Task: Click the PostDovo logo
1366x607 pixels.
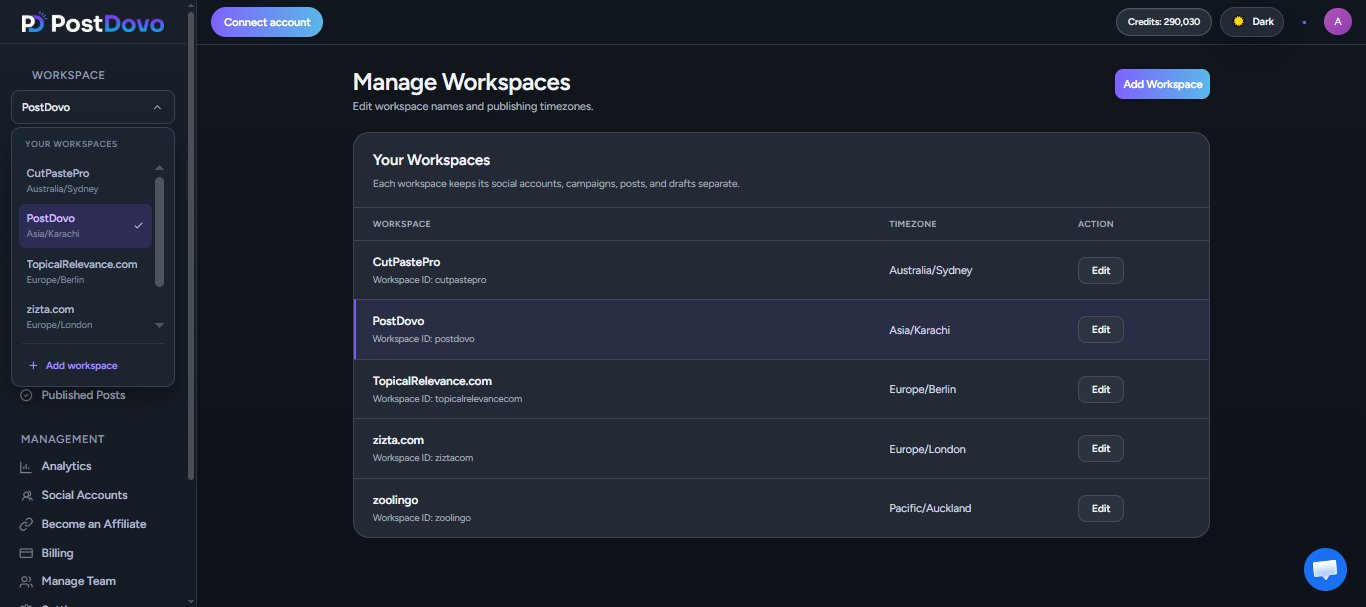Action: coord(92,22)
